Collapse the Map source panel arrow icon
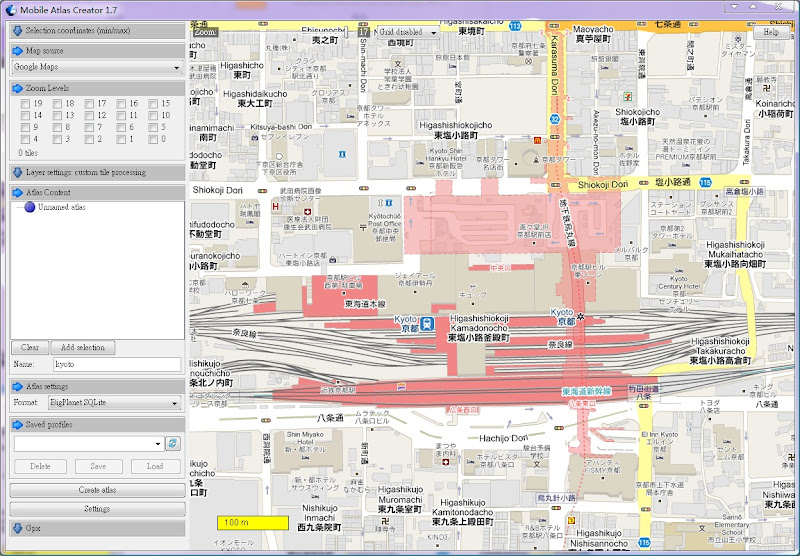The width and height of the screenshot is (800, 556). (x=18, y=51)
